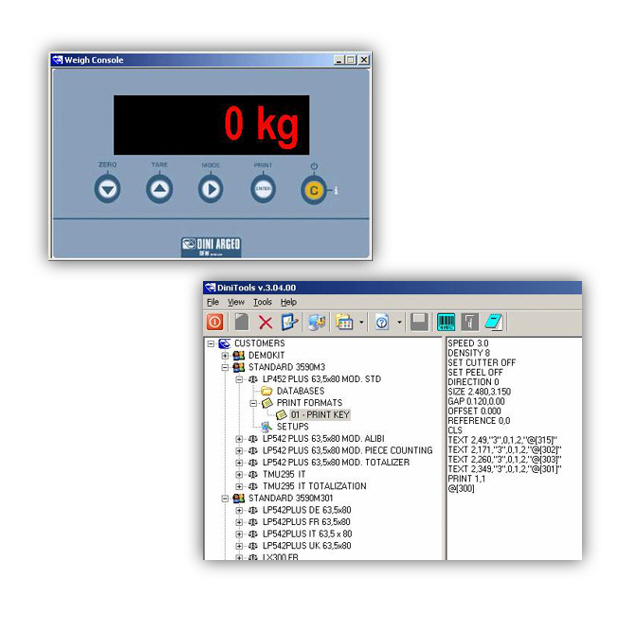Open the help icon dropdown arrow
This screenshot has height=617, width=642.
[x=399, y=322]
